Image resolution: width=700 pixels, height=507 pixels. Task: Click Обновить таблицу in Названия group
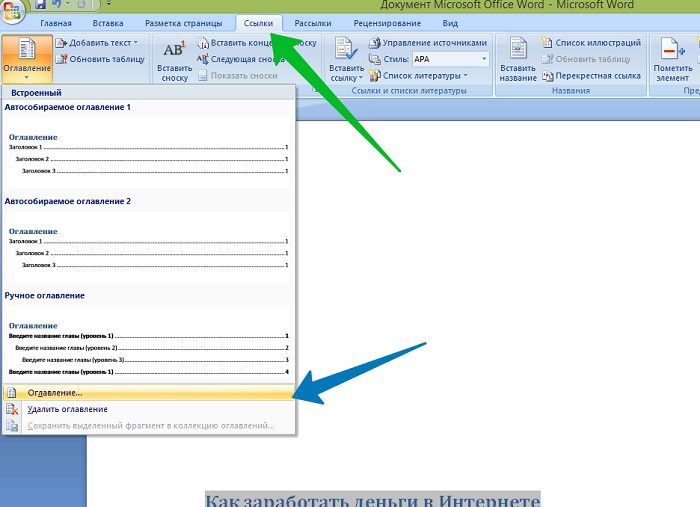click(586, 59)
